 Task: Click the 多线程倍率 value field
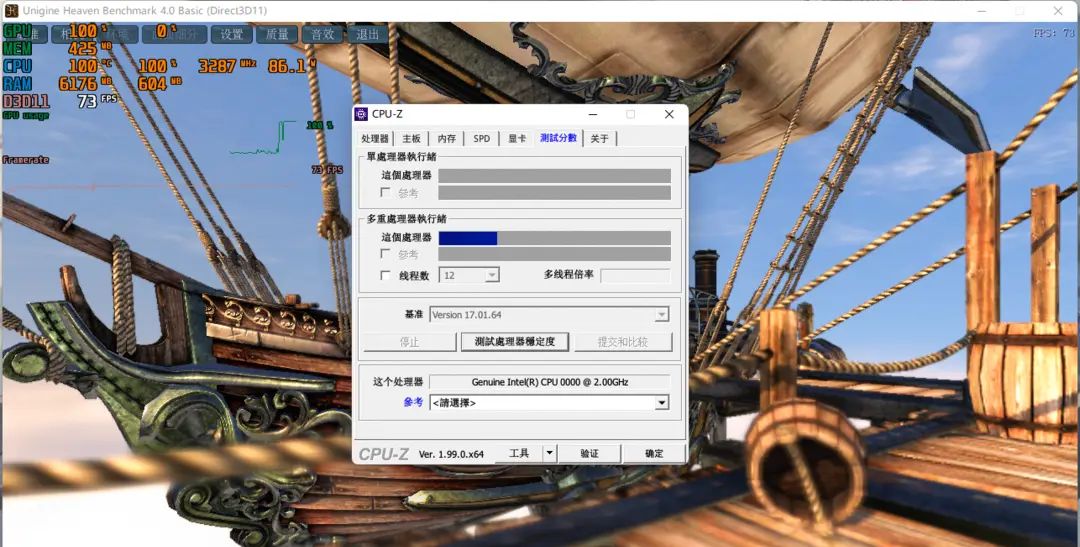(x=635, y=276)
